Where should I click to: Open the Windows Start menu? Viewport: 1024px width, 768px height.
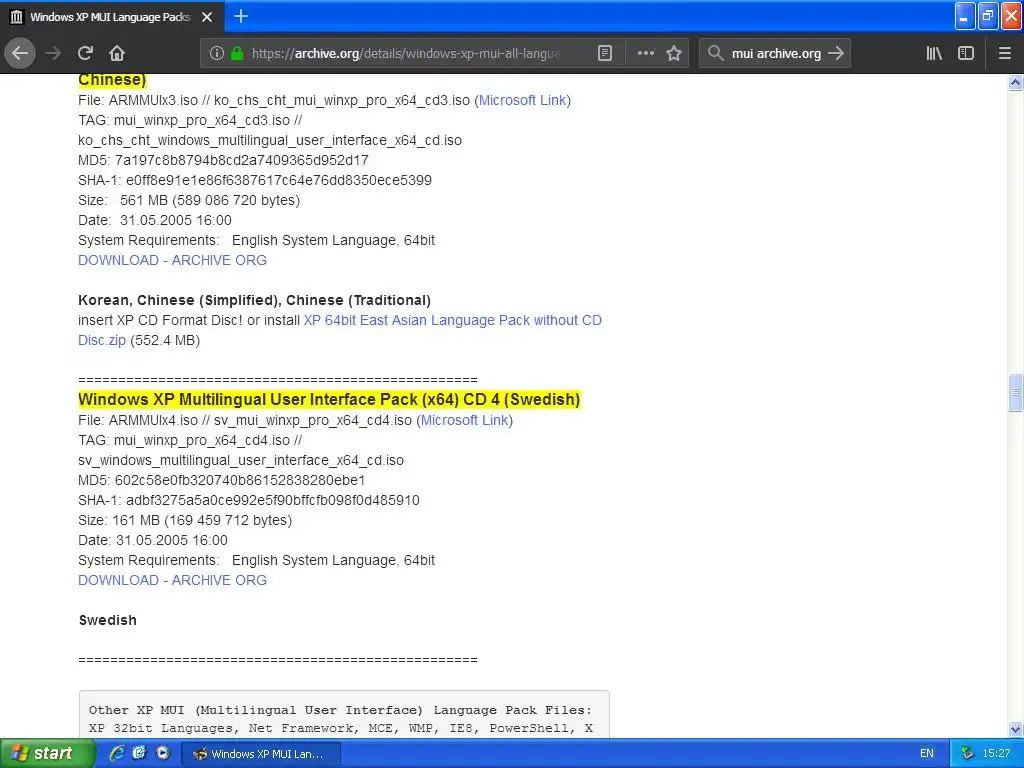coord(47,754)
